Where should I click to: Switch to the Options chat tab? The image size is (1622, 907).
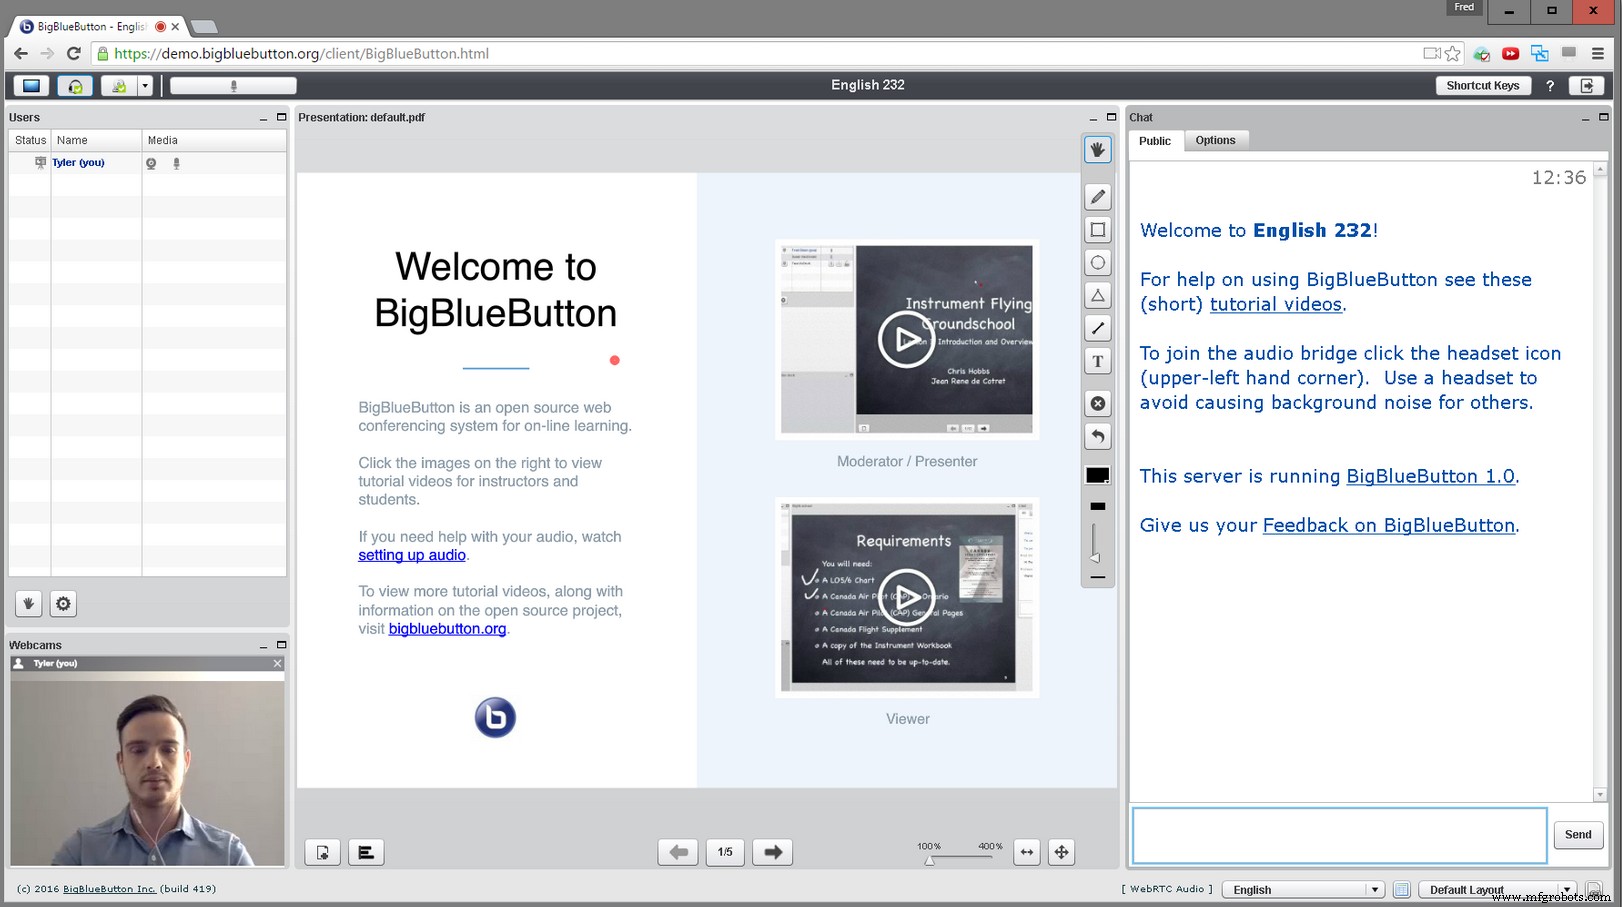coord(1215,141)
